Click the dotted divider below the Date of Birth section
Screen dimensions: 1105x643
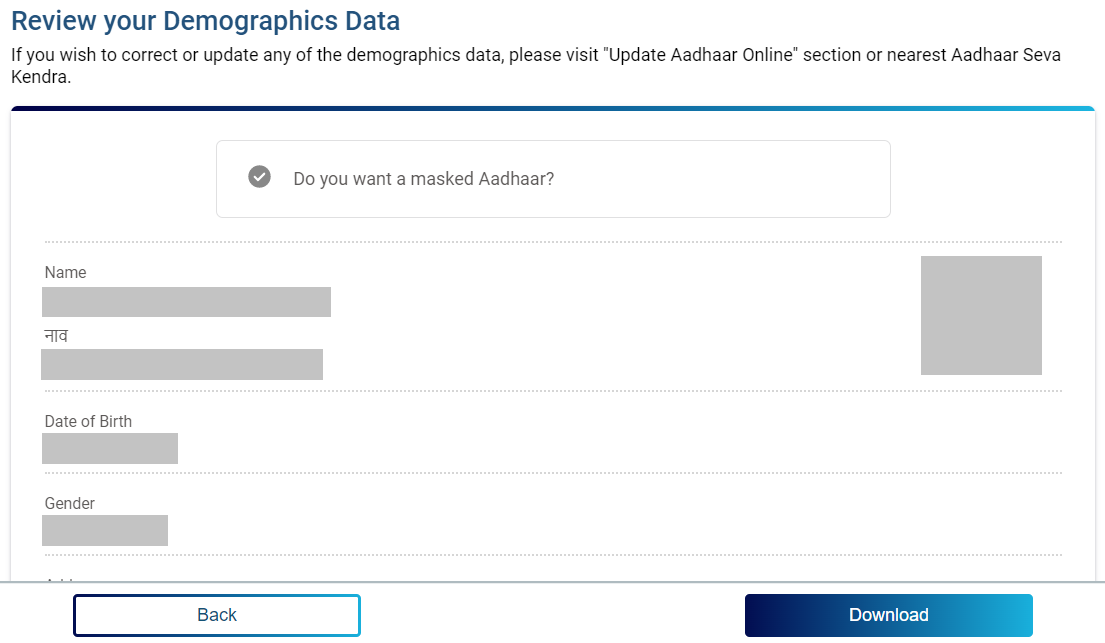[x=552, y=473]
